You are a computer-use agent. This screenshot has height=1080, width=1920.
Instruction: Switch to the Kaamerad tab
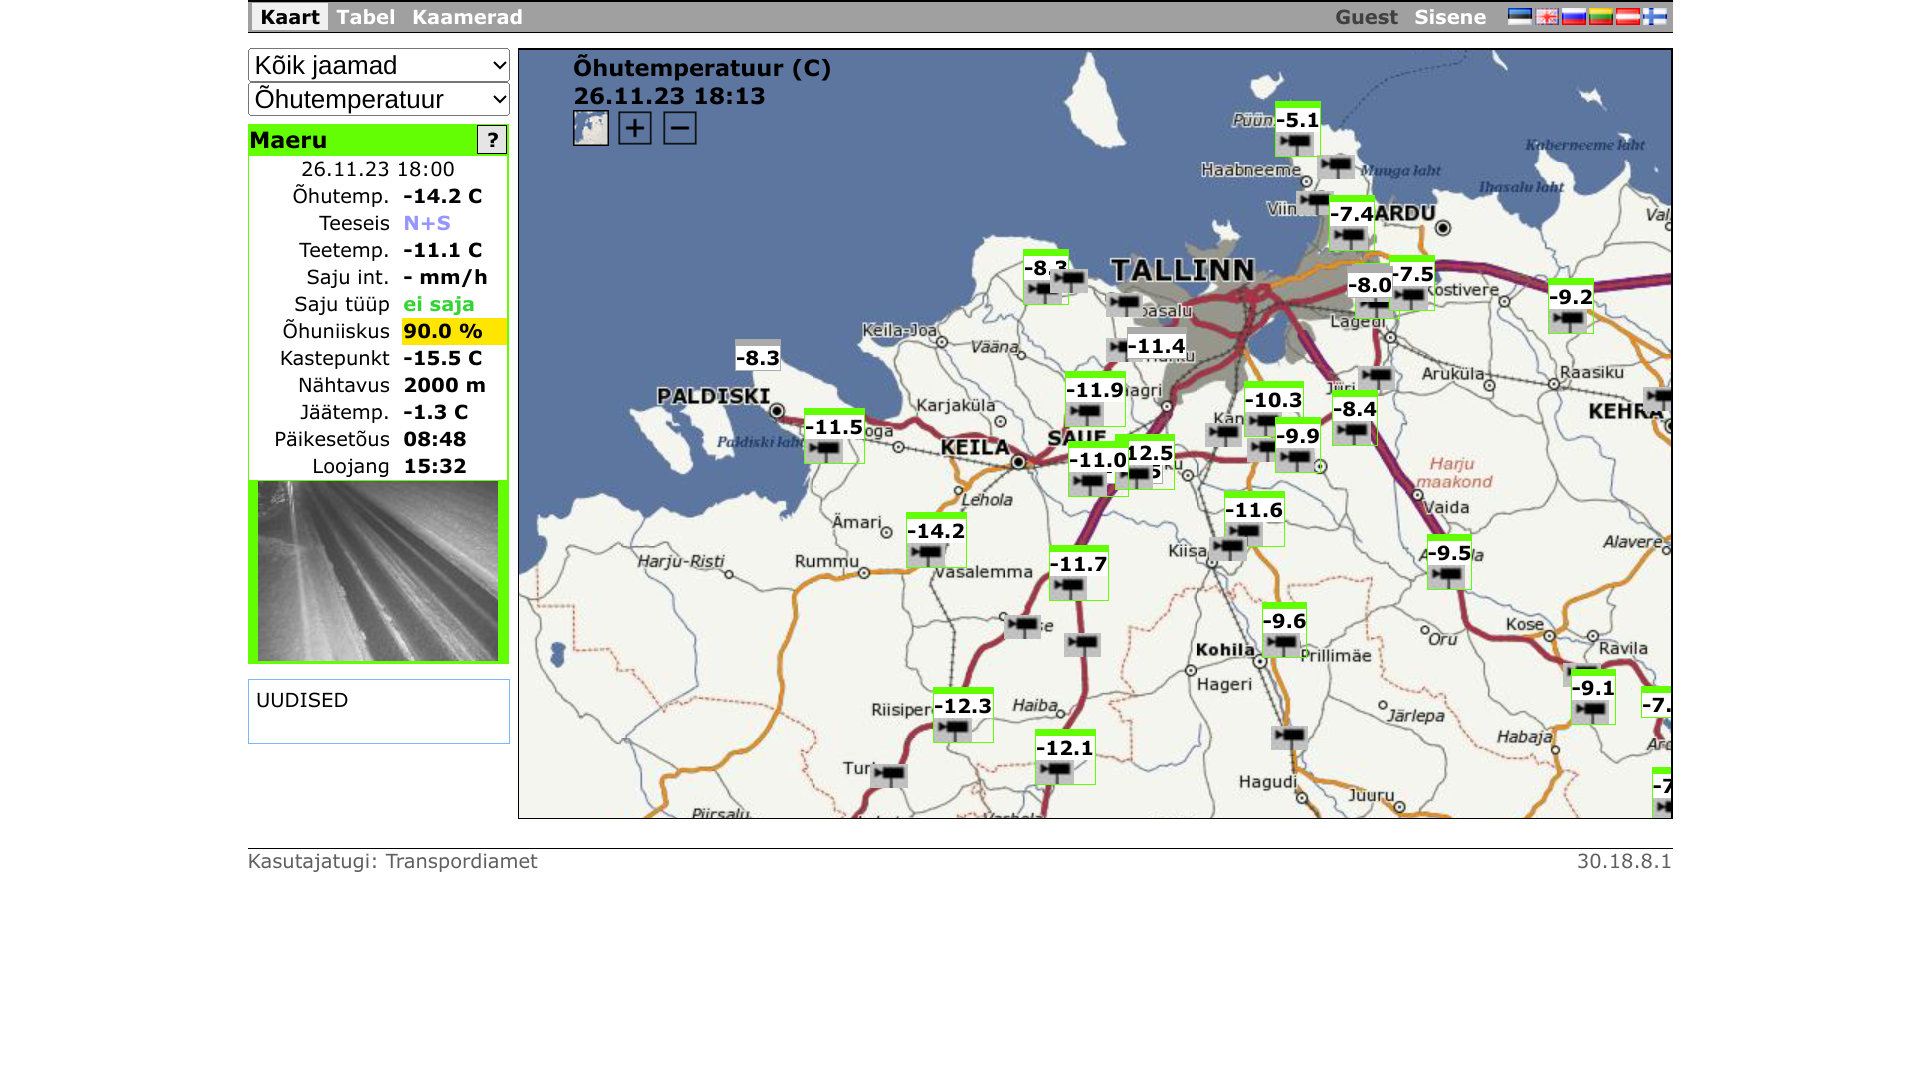(x=467, y=17)
